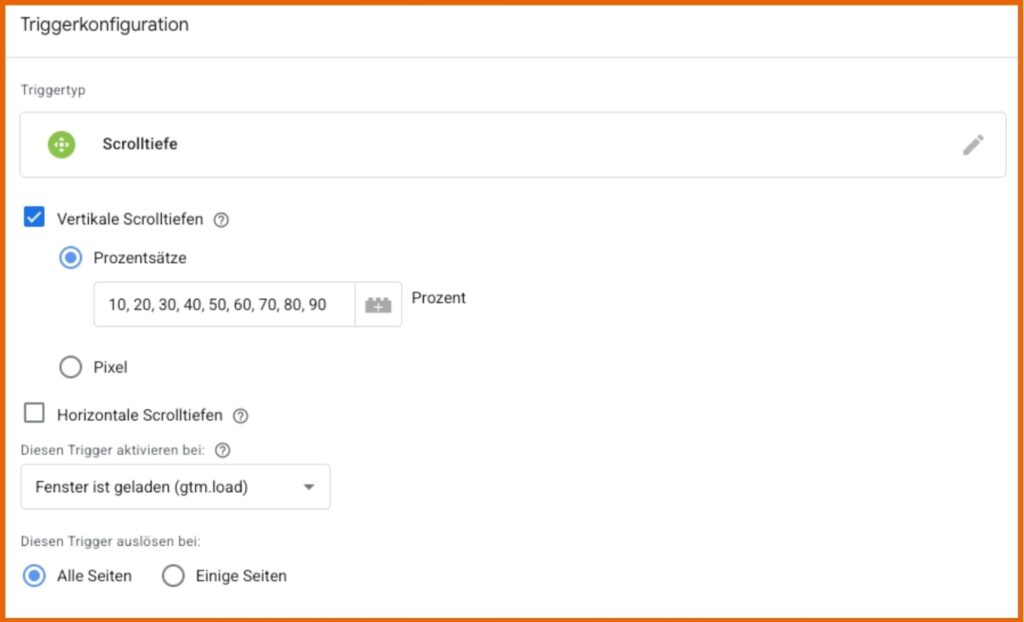
Task: Select the Prozentsätze radio button
Action: click(x=71, y=258)
